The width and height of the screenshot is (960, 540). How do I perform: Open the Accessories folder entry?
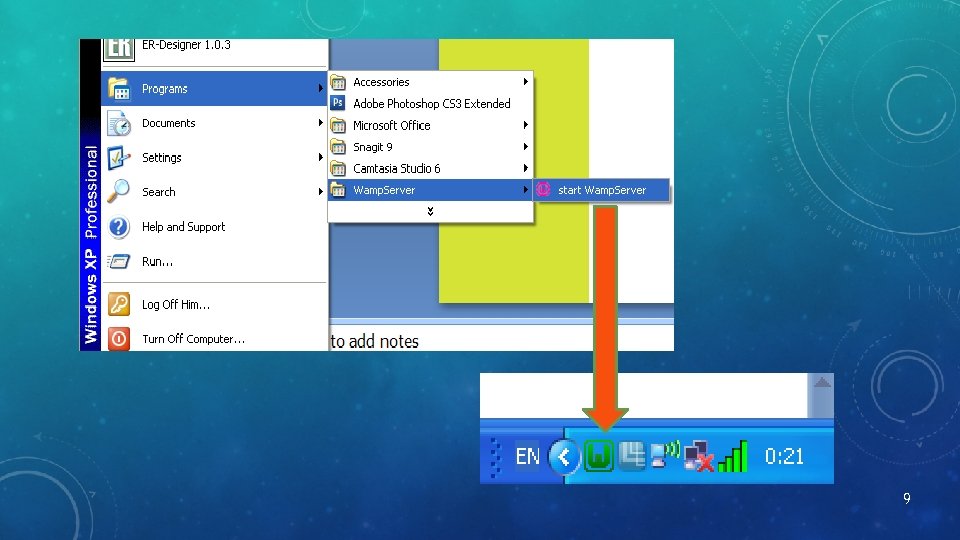point(430,82)
